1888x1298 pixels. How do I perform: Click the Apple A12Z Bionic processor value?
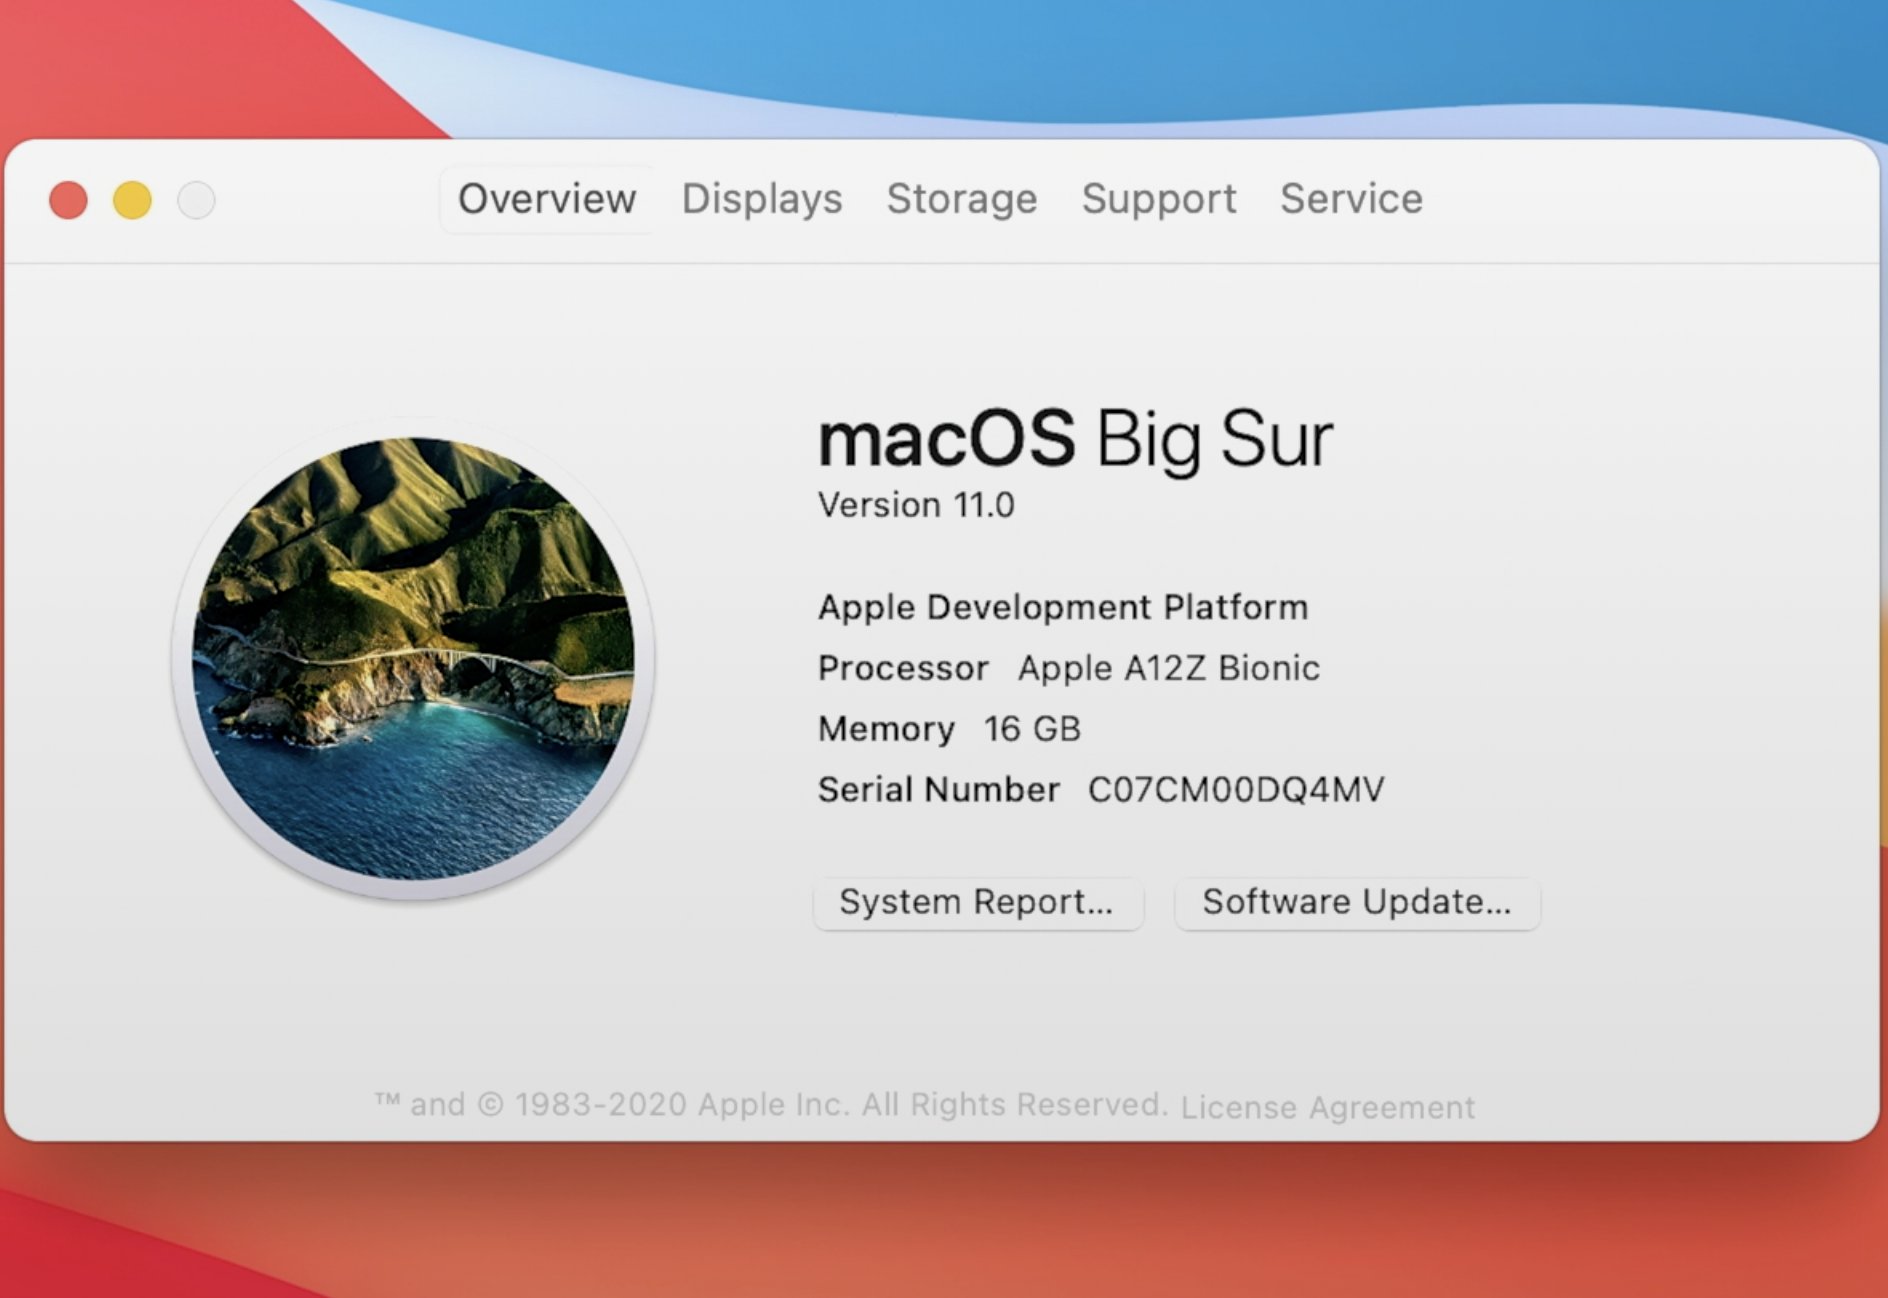[x=1169, y=668]
